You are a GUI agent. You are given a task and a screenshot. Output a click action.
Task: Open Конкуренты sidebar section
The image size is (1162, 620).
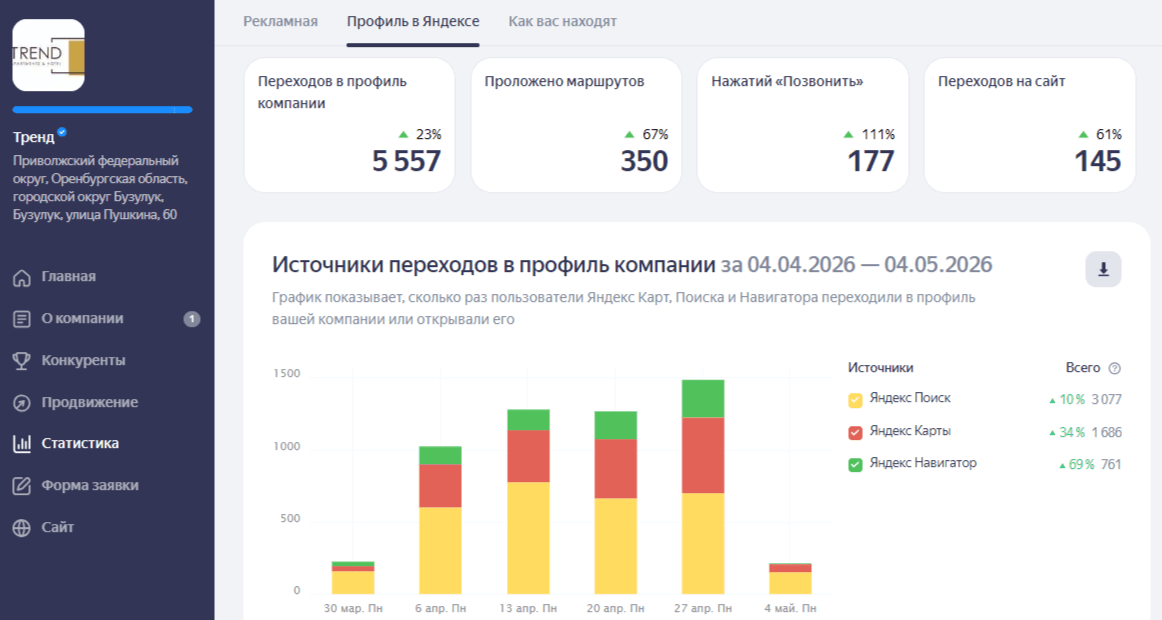click(83, 360)
